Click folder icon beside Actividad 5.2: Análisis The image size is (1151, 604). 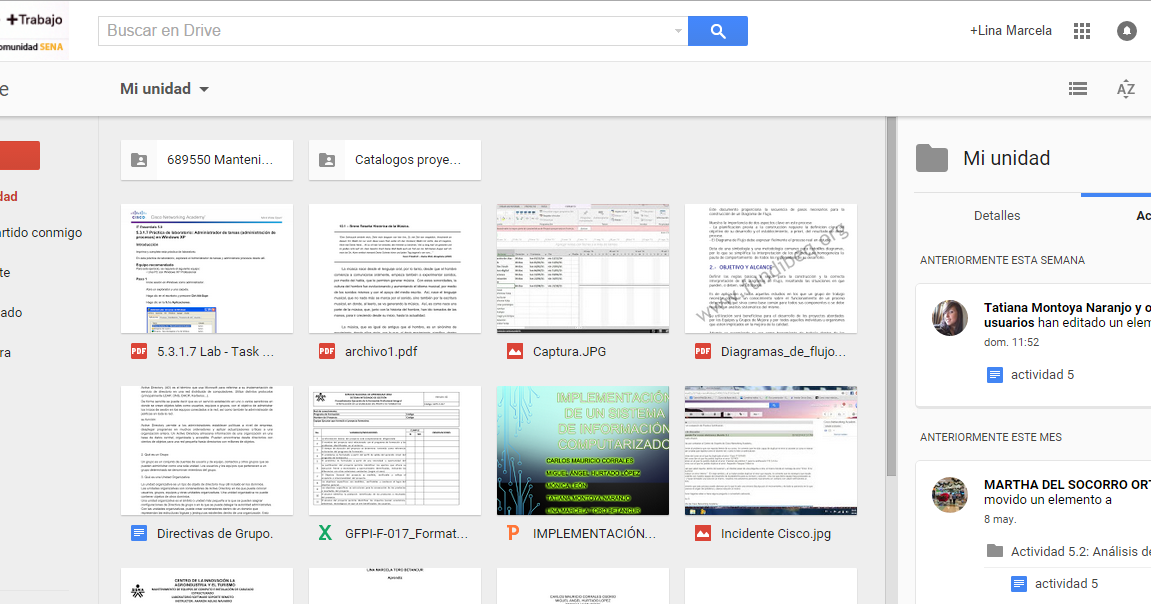tap(995, 550)
